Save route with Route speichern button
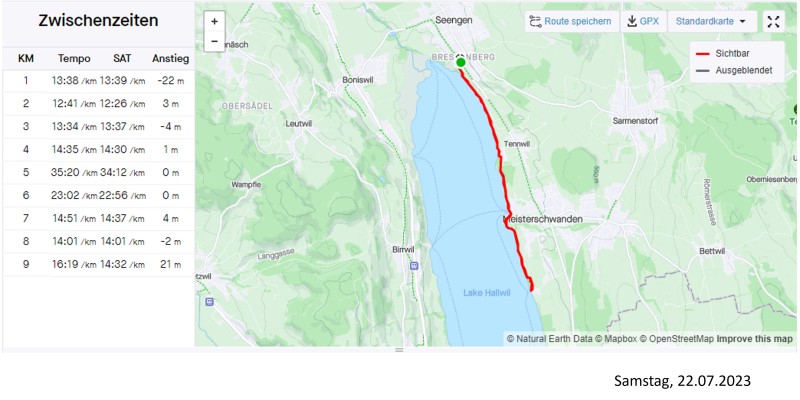The image size is (800, 400). pos(572,21)
